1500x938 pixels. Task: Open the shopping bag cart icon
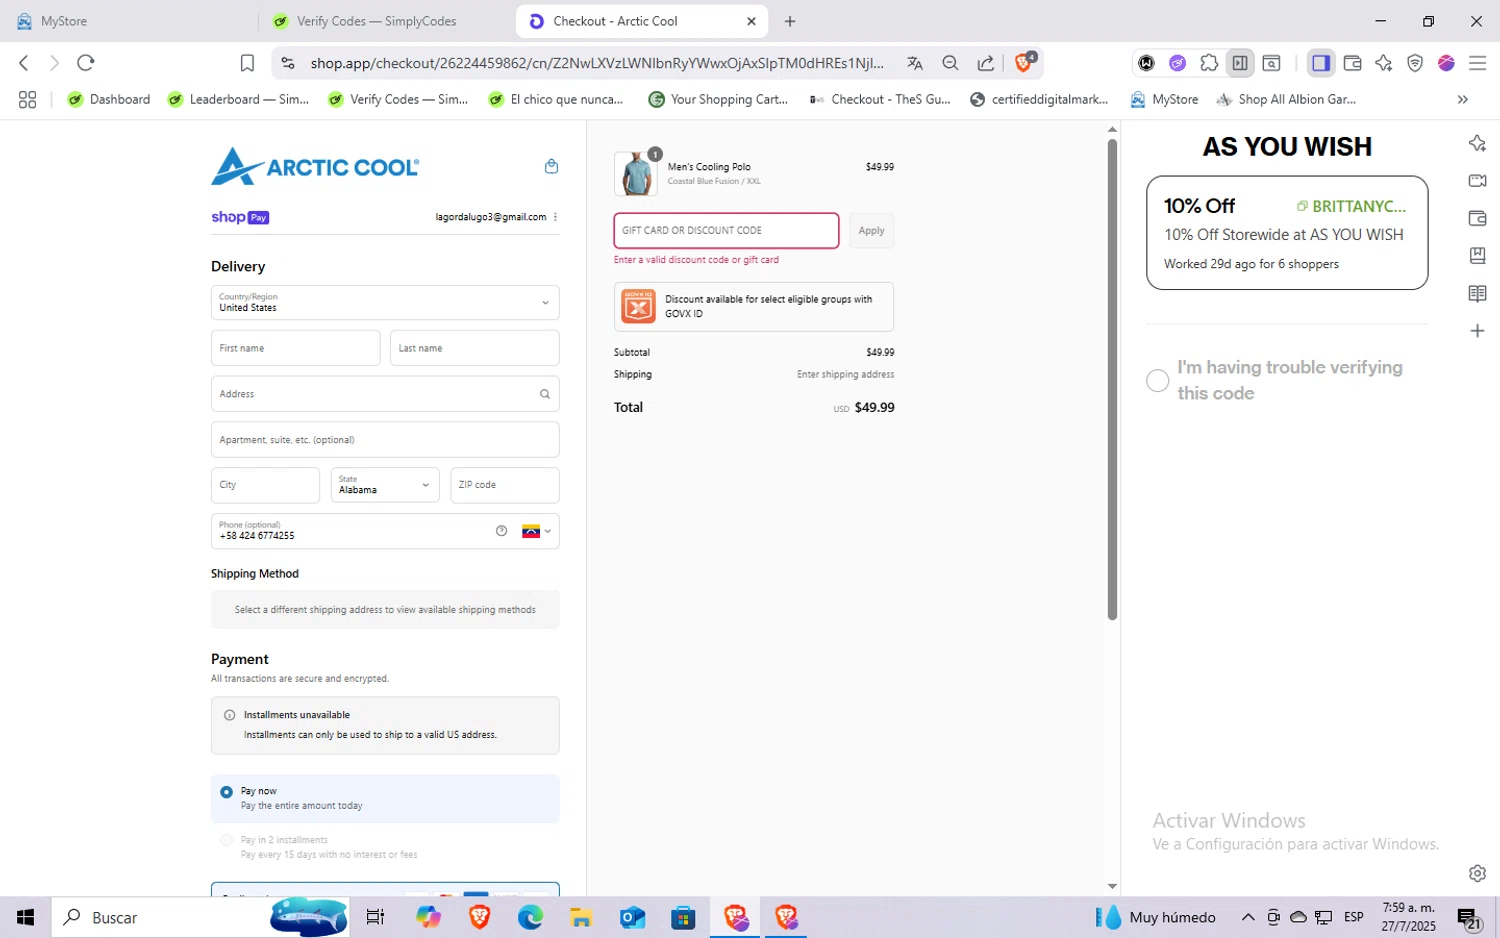pyautogui.click(x=551, y=166)
